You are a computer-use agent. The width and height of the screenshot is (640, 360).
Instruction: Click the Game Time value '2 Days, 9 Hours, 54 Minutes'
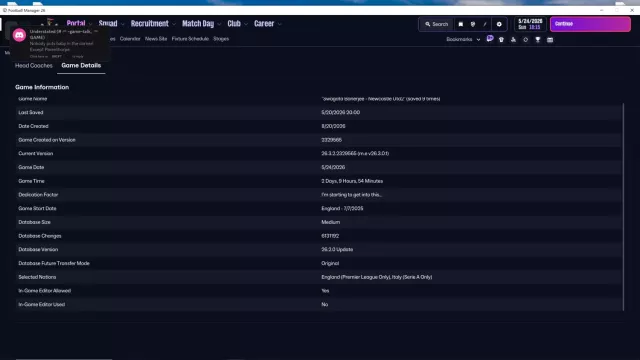(352, 181)
